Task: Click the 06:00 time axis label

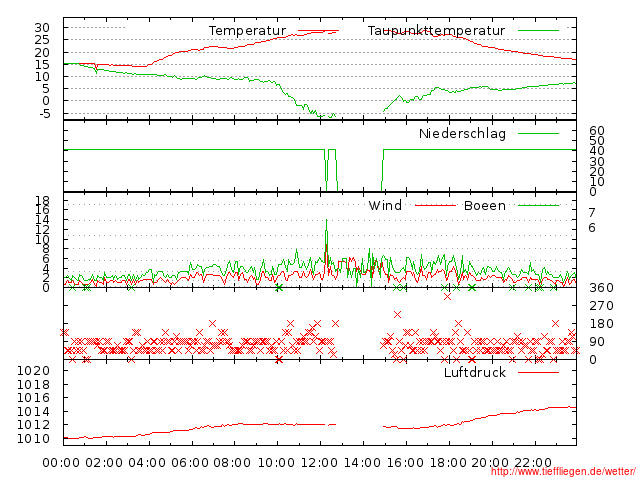Action: point(190,463)
